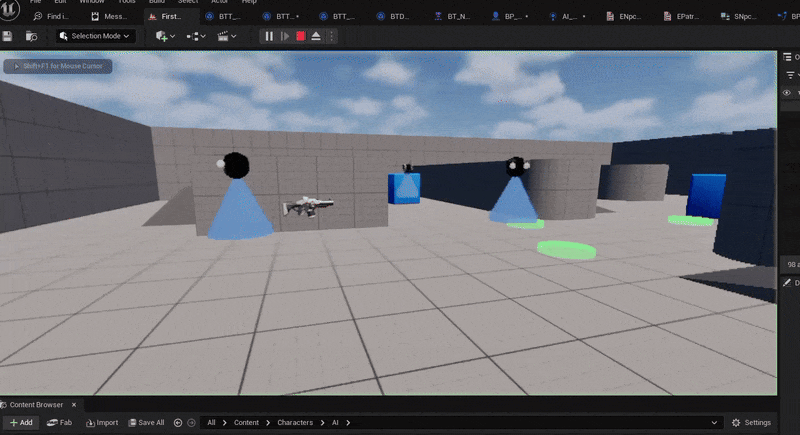Toggle the Outliner visibility eye column
Viewport: 800px width, 435px height.
pos(787,93)
